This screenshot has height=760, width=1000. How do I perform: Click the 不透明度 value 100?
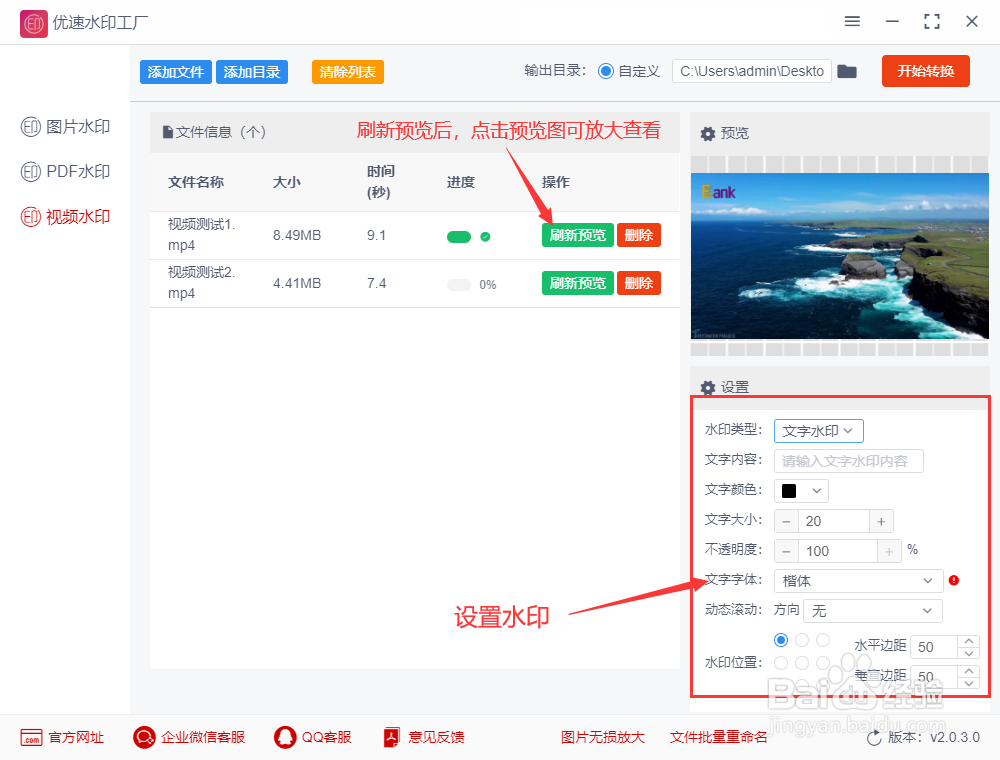837,552
